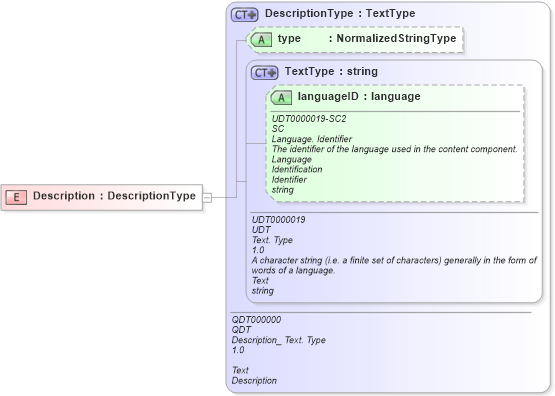Select the DescriptionType : TextType header
The height and width of the screenshot is (396, 555).
point(340,13)
